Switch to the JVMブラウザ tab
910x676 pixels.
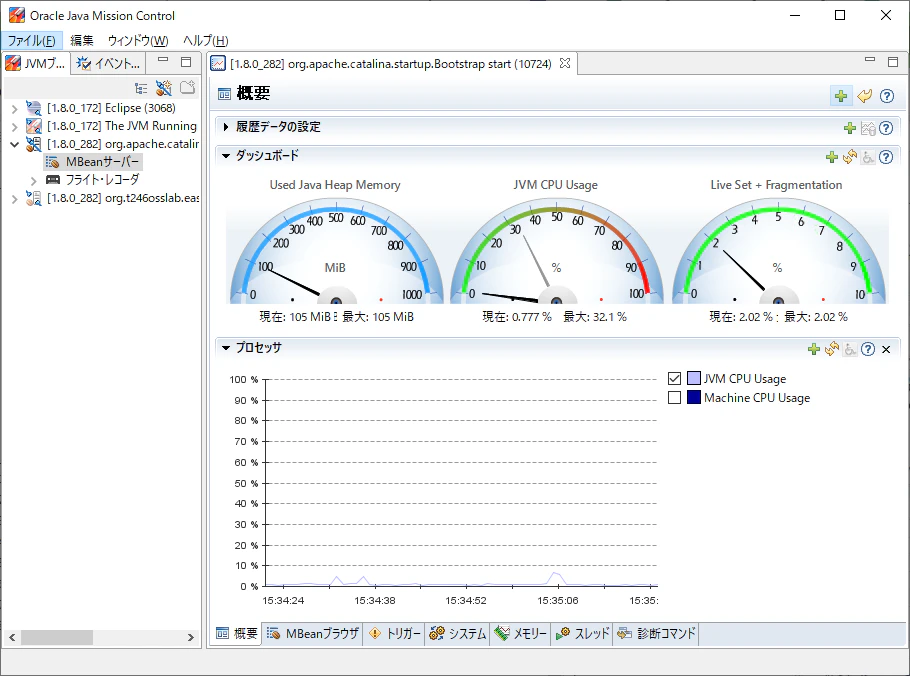[x=36, y=63]
